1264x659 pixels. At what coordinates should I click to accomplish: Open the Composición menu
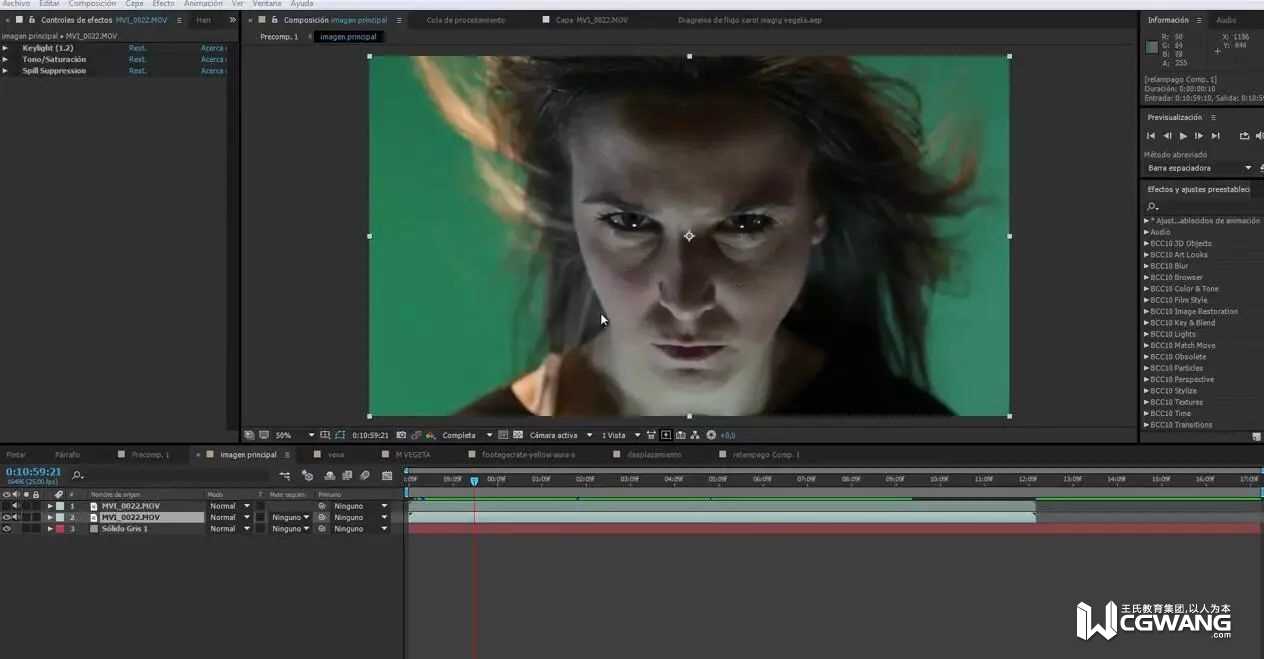[92, 4]
